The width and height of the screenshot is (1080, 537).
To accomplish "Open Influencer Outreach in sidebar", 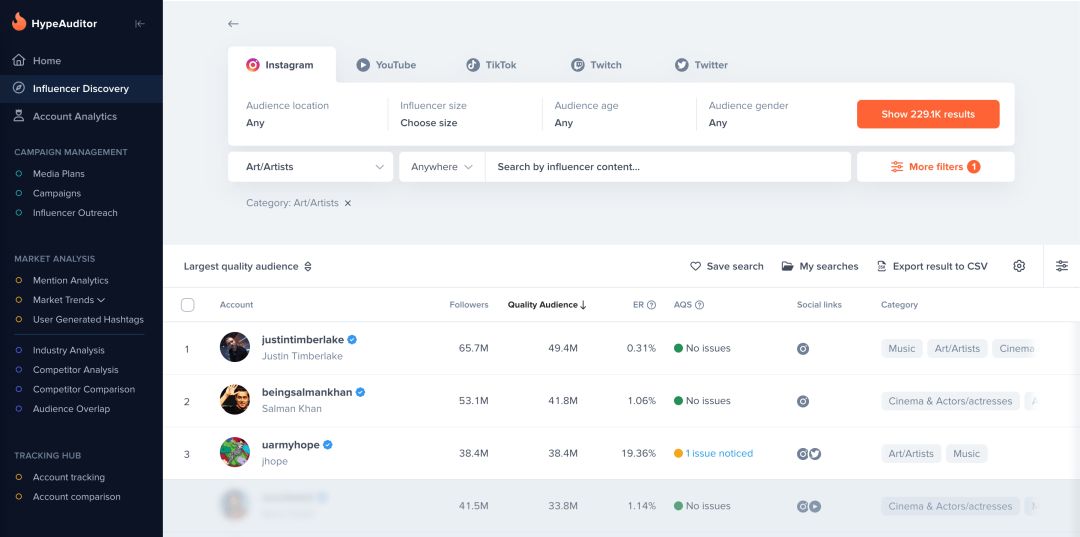I will tap(75, 213).
